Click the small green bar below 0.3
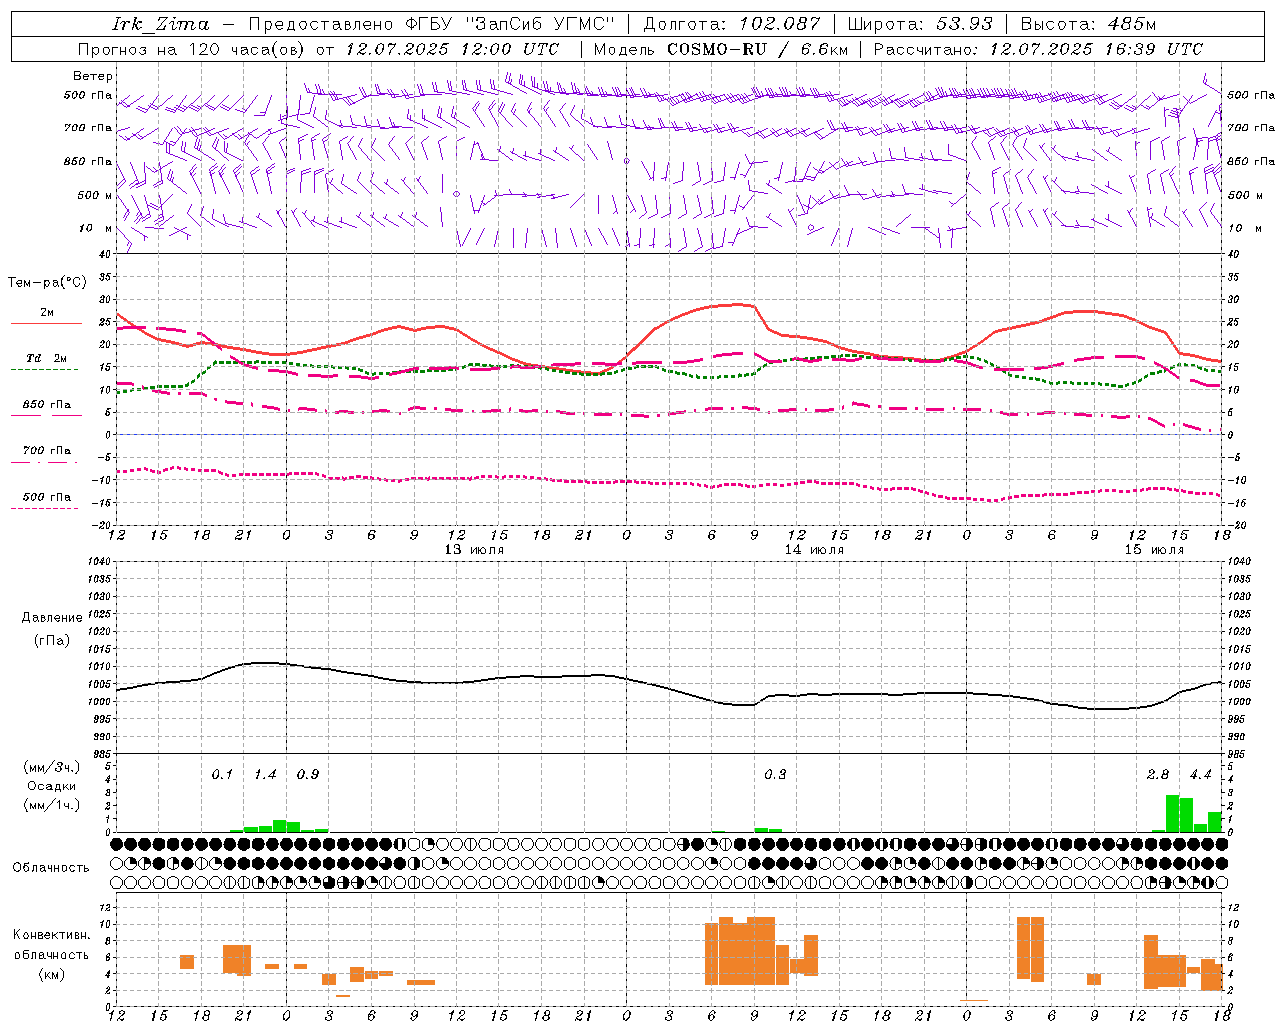 point(761,830)
